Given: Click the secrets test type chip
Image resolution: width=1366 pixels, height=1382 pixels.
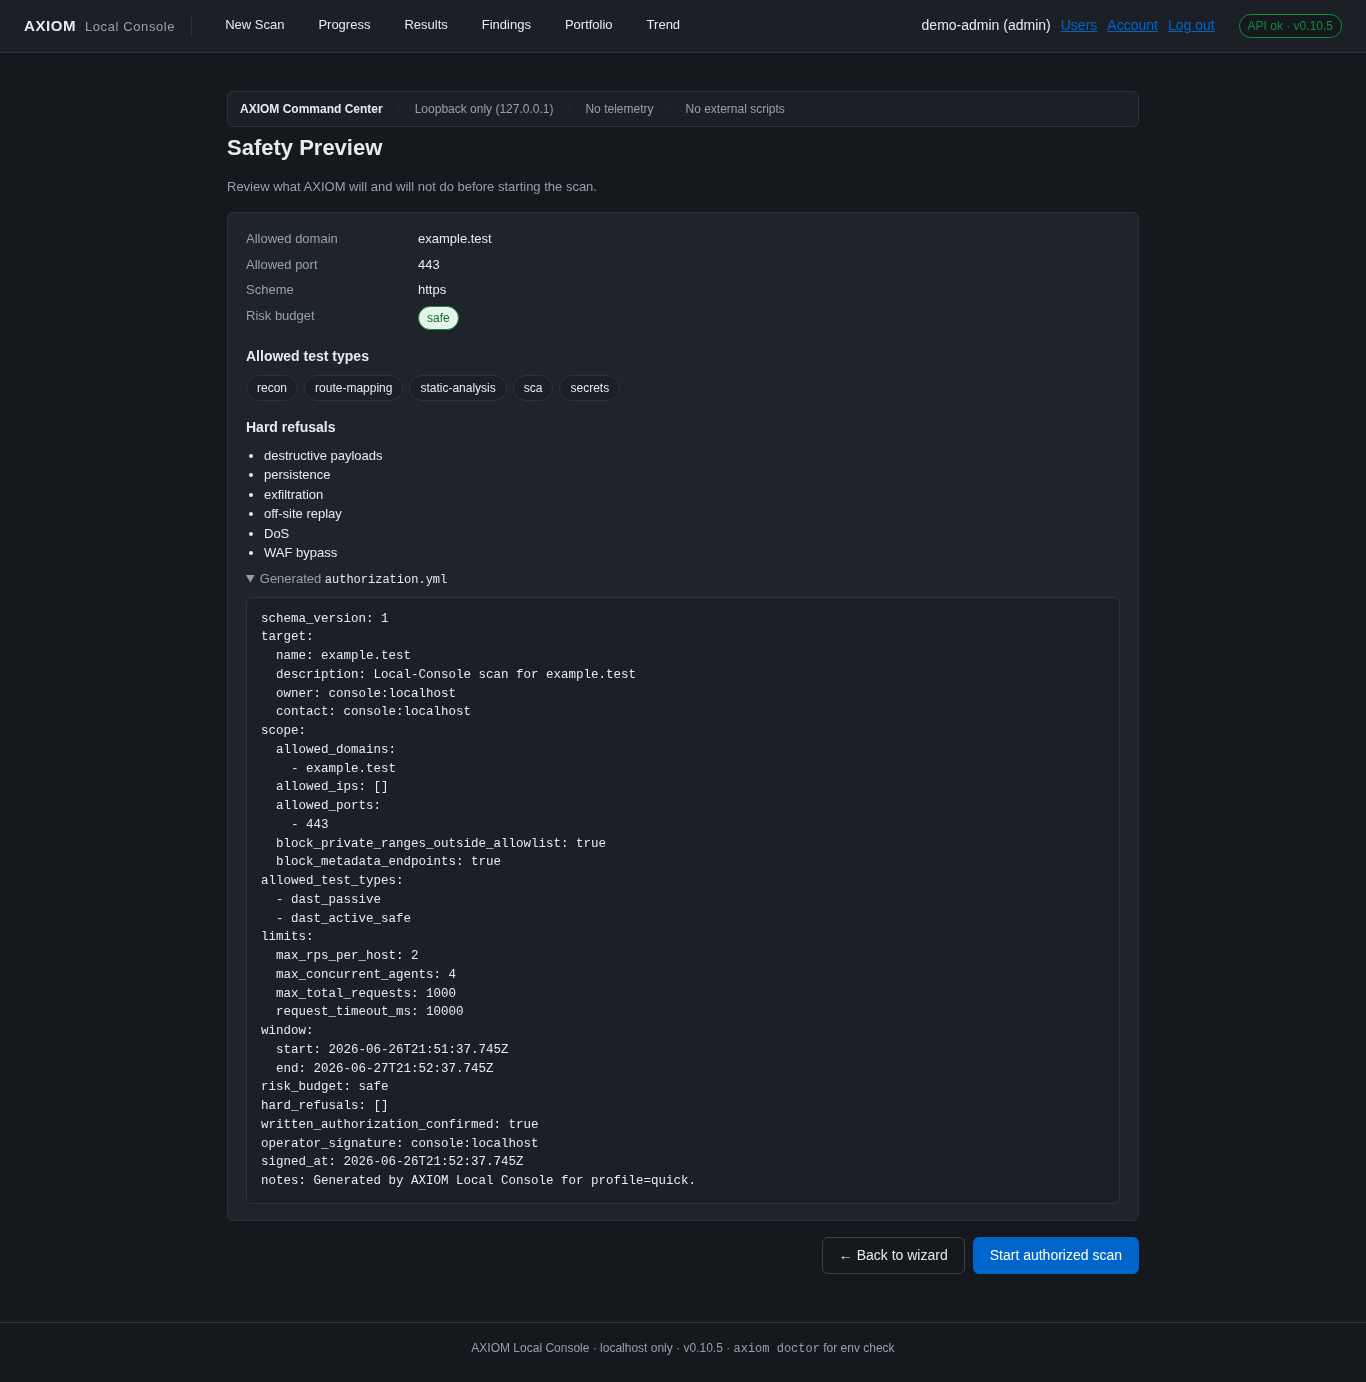Looking at the screenshot, I should (589, 388).
